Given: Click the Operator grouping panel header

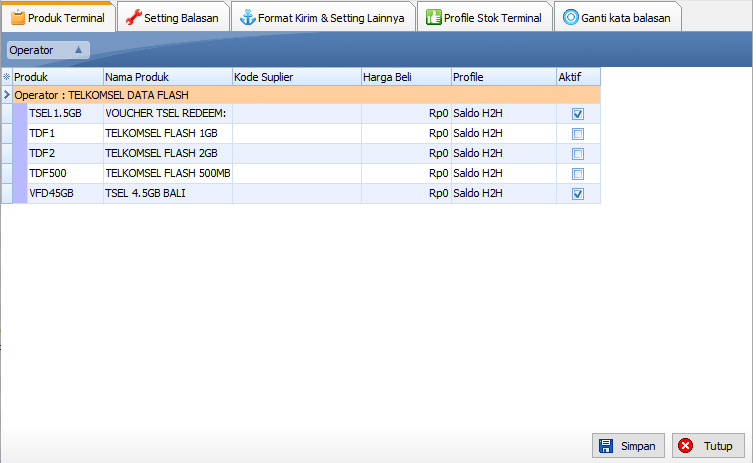Looking at the screenshot, I should point(48,50).
